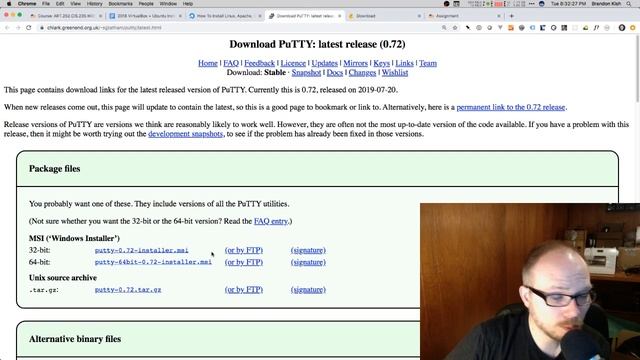Viewport: 640px width, 360px height.
Task: Open the Chrome profile avatar icon
Action: pos(622,28)
